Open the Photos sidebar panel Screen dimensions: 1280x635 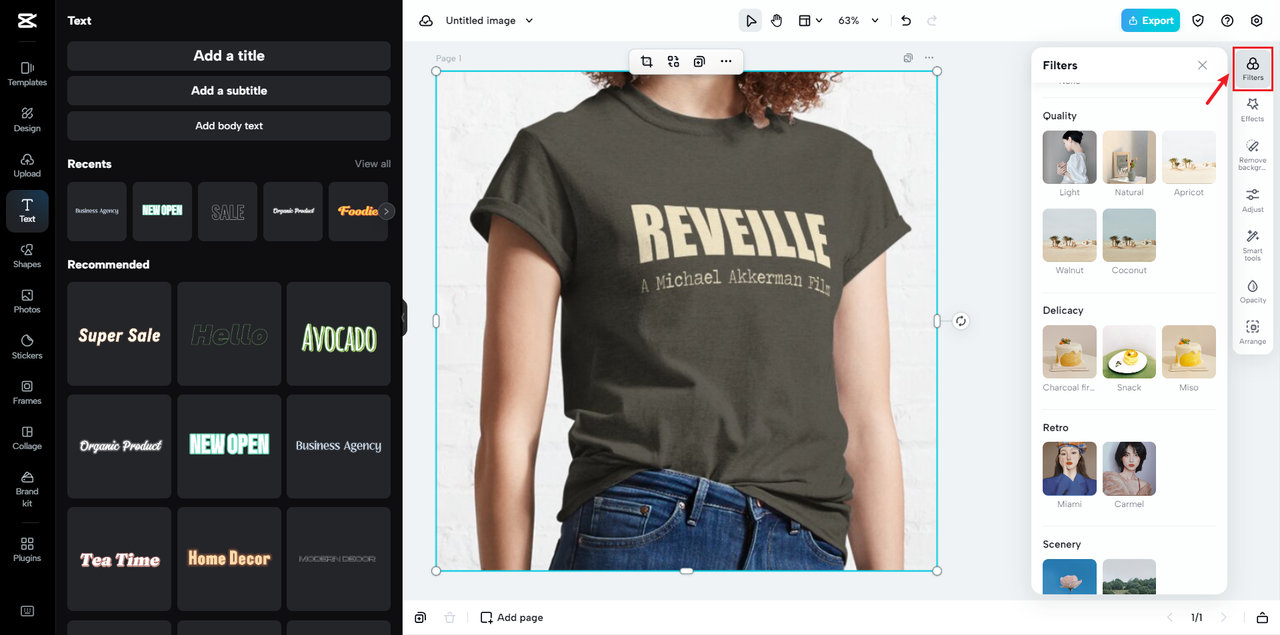click(27, 301)
